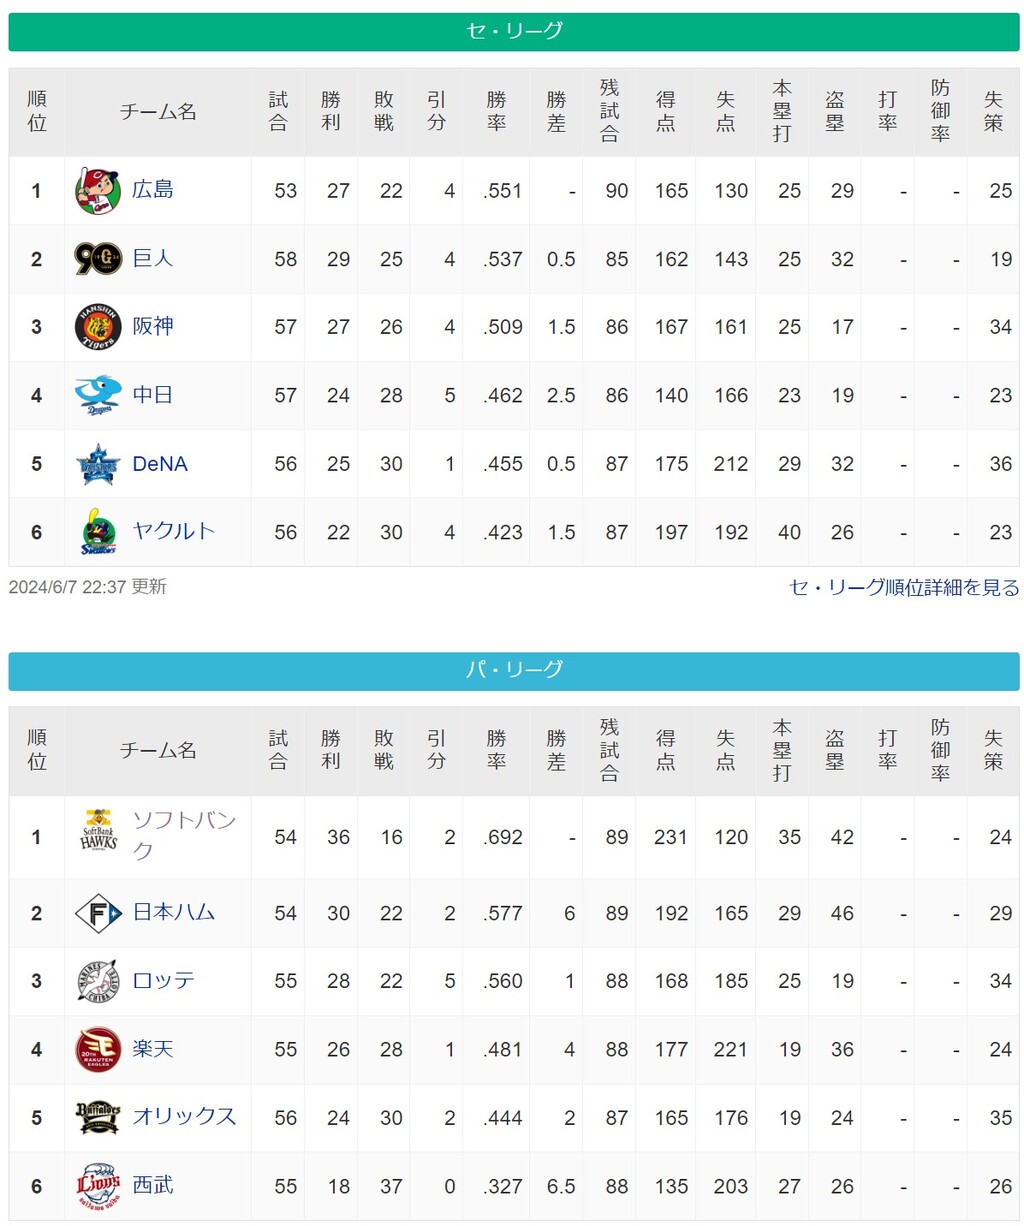The height and width of the screenshot is (1226, 1024).
Task: Select the green セ・リーグ header bar
Action: pos(514,31)
